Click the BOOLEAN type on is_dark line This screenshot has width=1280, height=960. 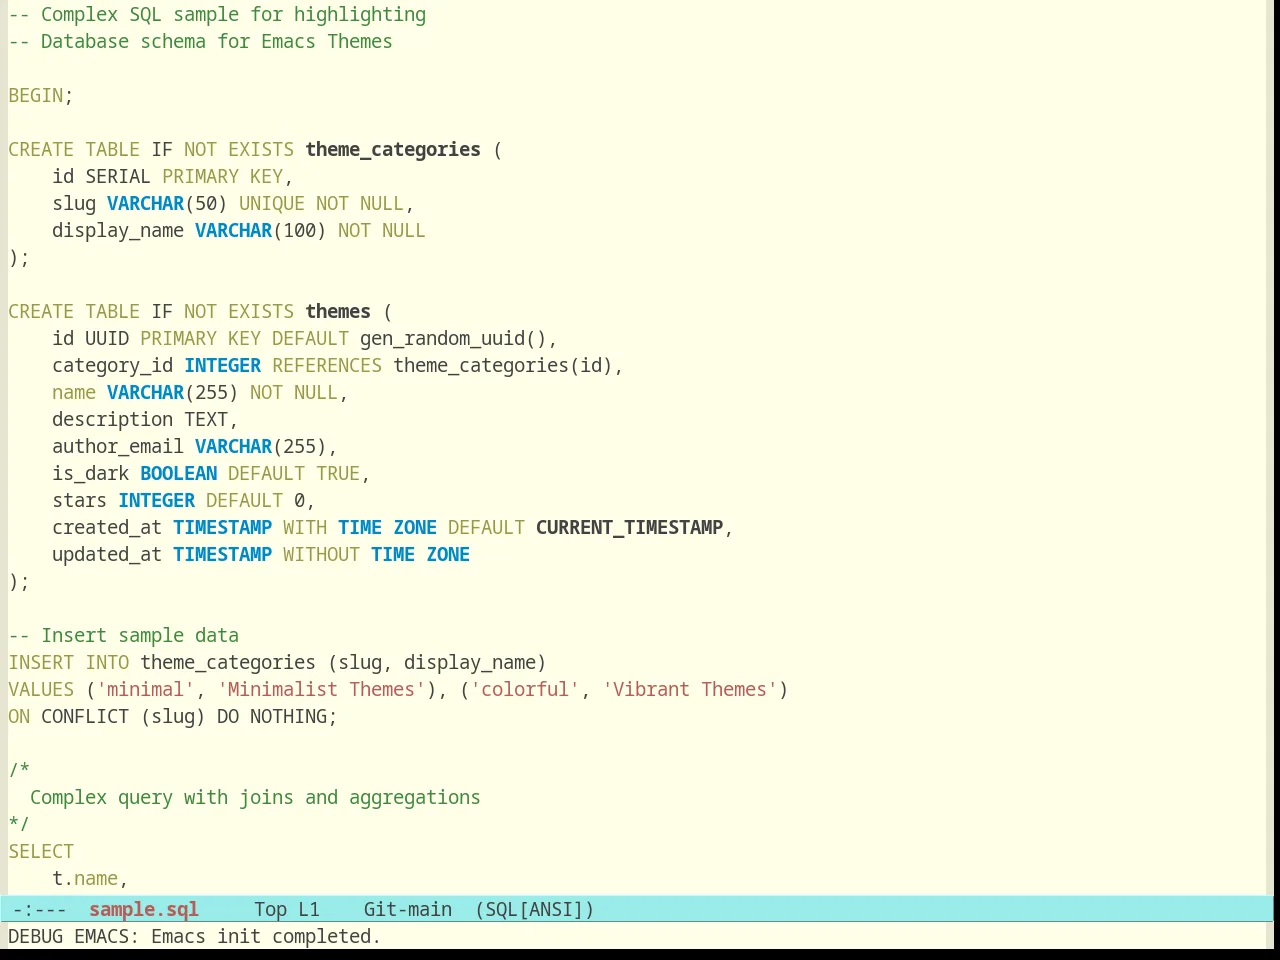pyautogui.click(x=178, y=473)
